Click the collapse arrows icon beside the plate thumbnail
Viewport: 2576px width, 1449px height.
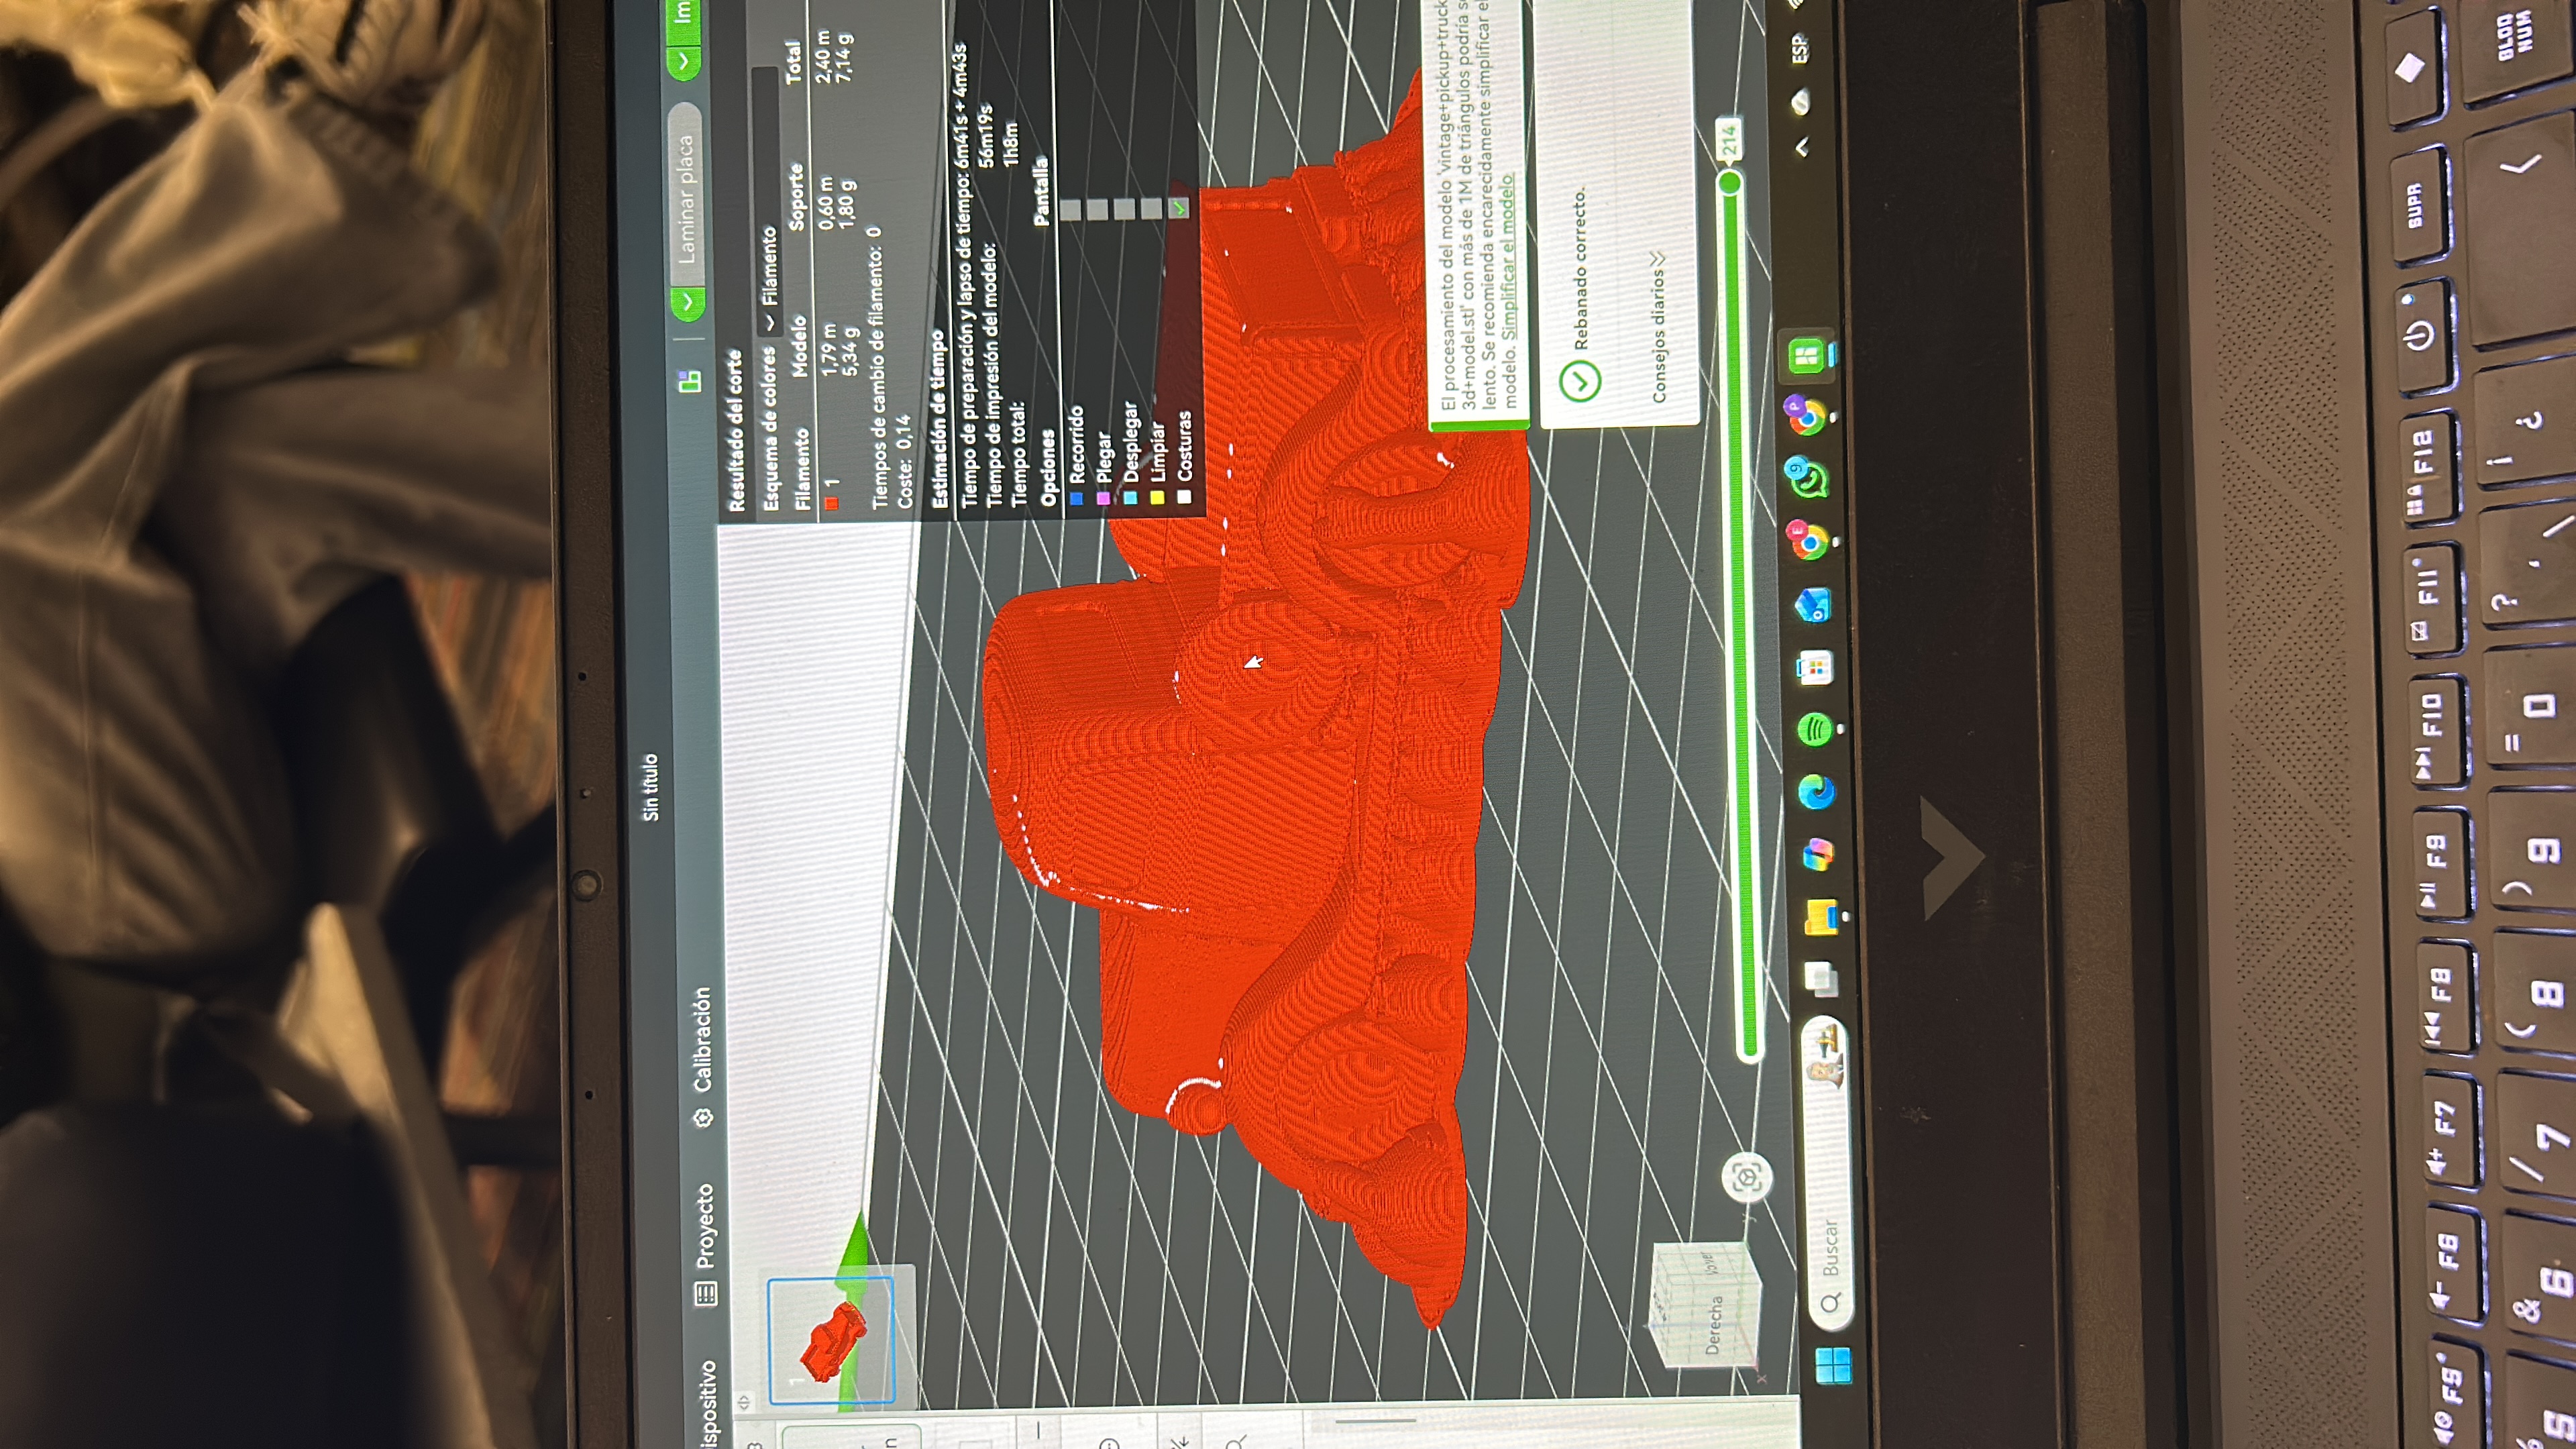(743, 1402)
